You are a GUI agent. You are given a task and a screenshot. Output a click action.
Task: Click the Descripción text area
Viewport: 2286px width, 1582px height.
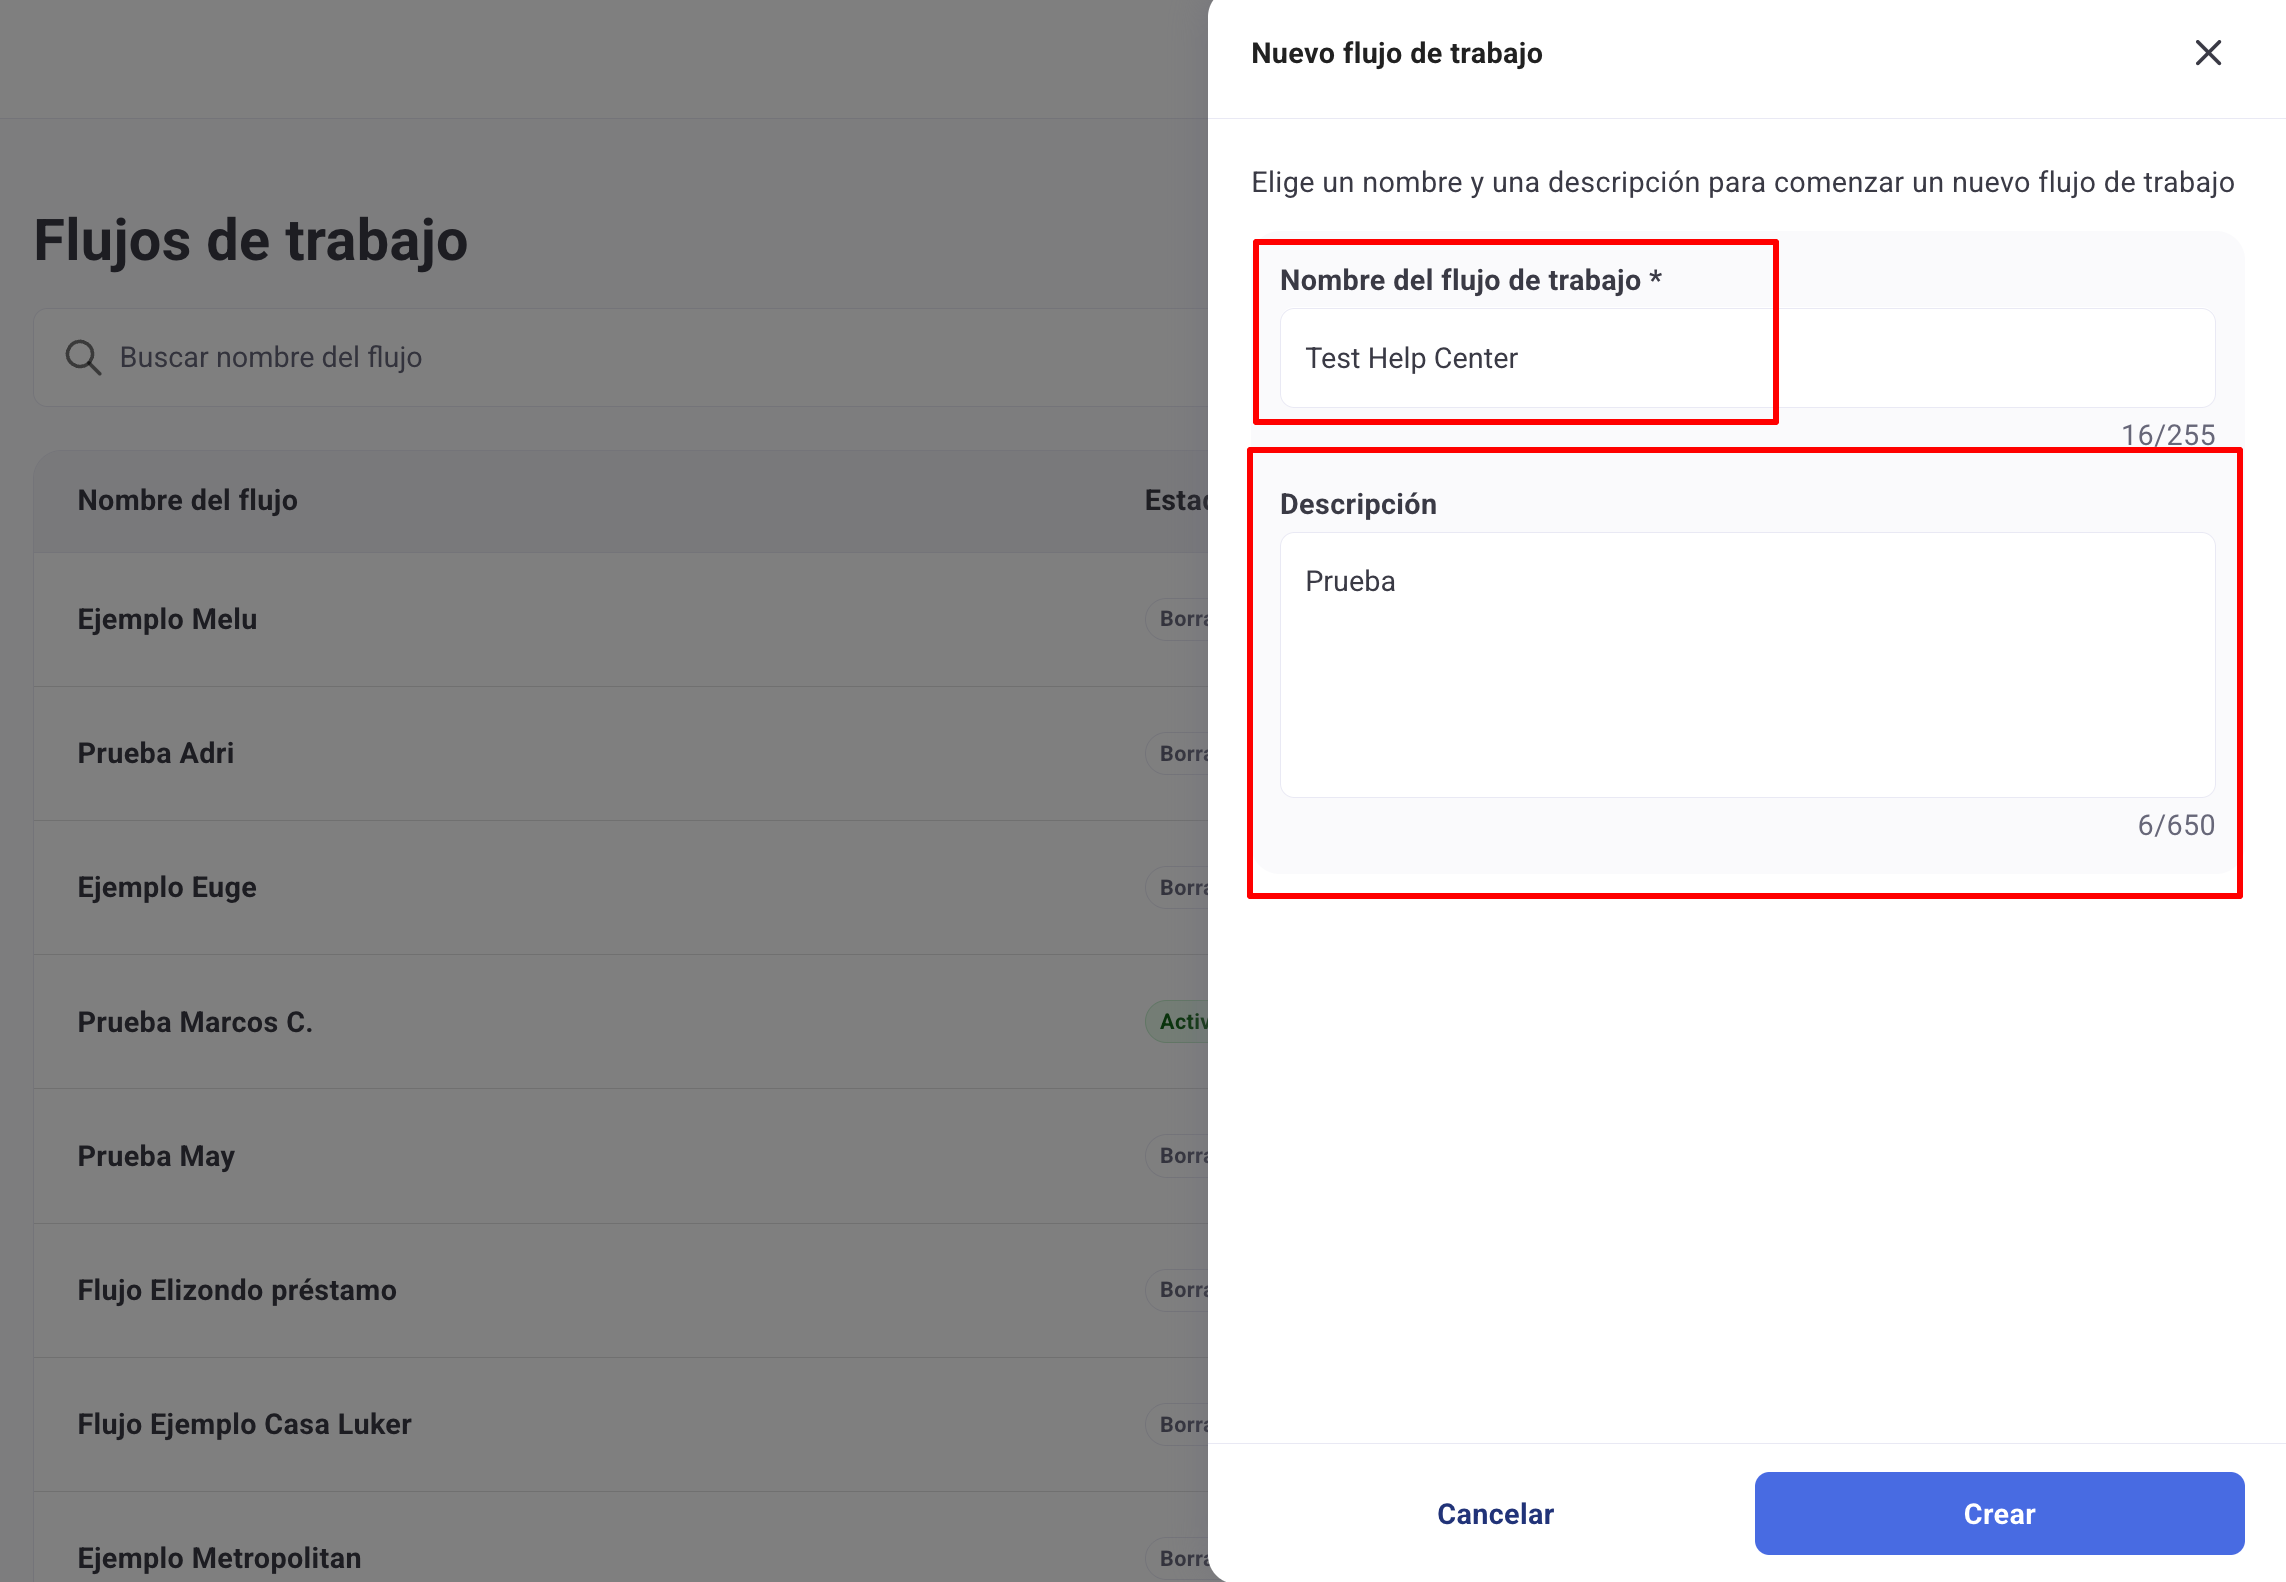coord(1746,665)
